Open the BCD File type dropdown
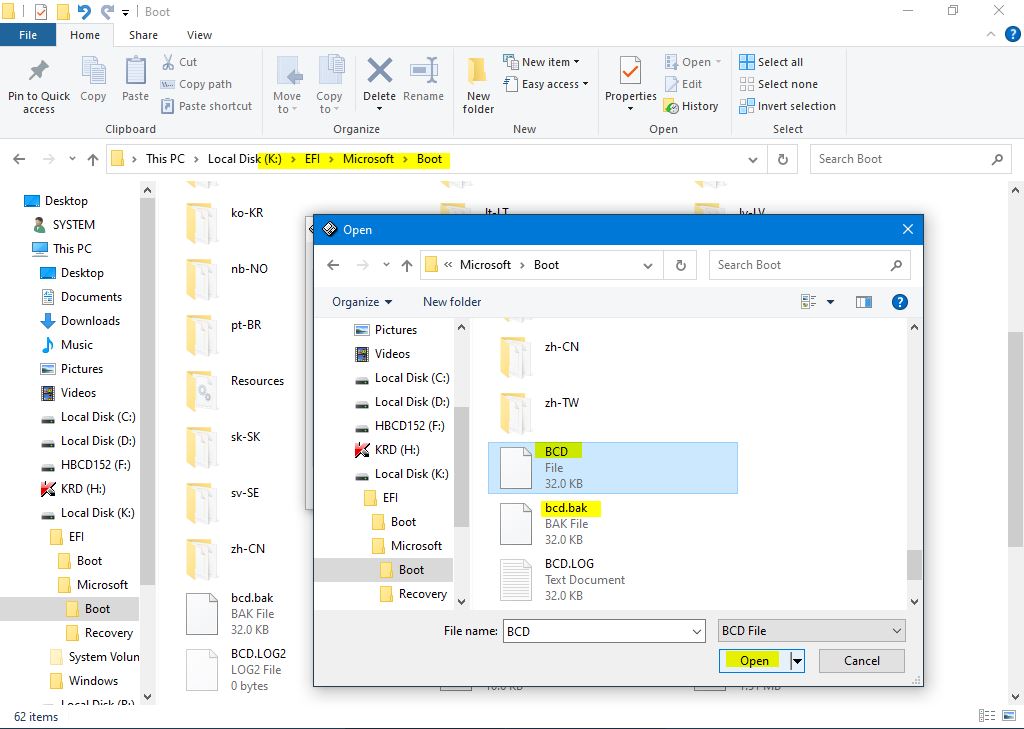Image resolution: width=1024 pixels, height=729 pixels. point(811,631)
